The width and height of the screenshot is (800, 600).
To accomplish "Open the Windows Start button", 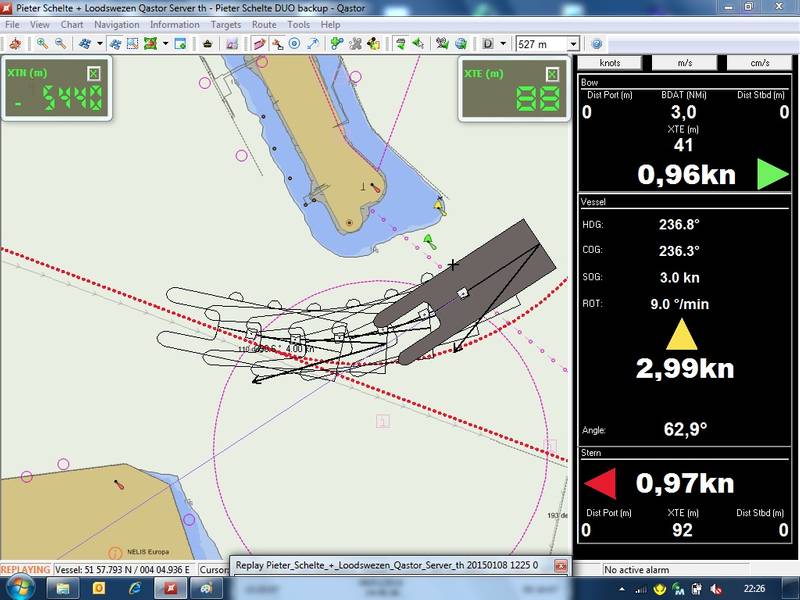I will pyautogui.click(x=19, y=588).
